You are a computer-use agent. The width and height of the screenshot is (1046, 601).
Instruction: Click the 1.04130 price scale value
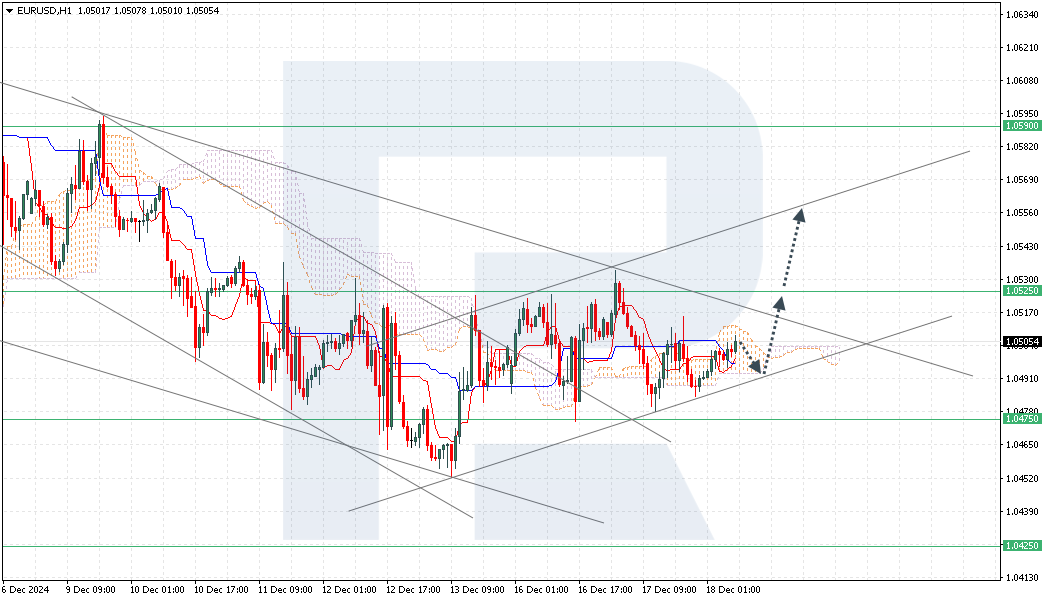point(1022,578)
